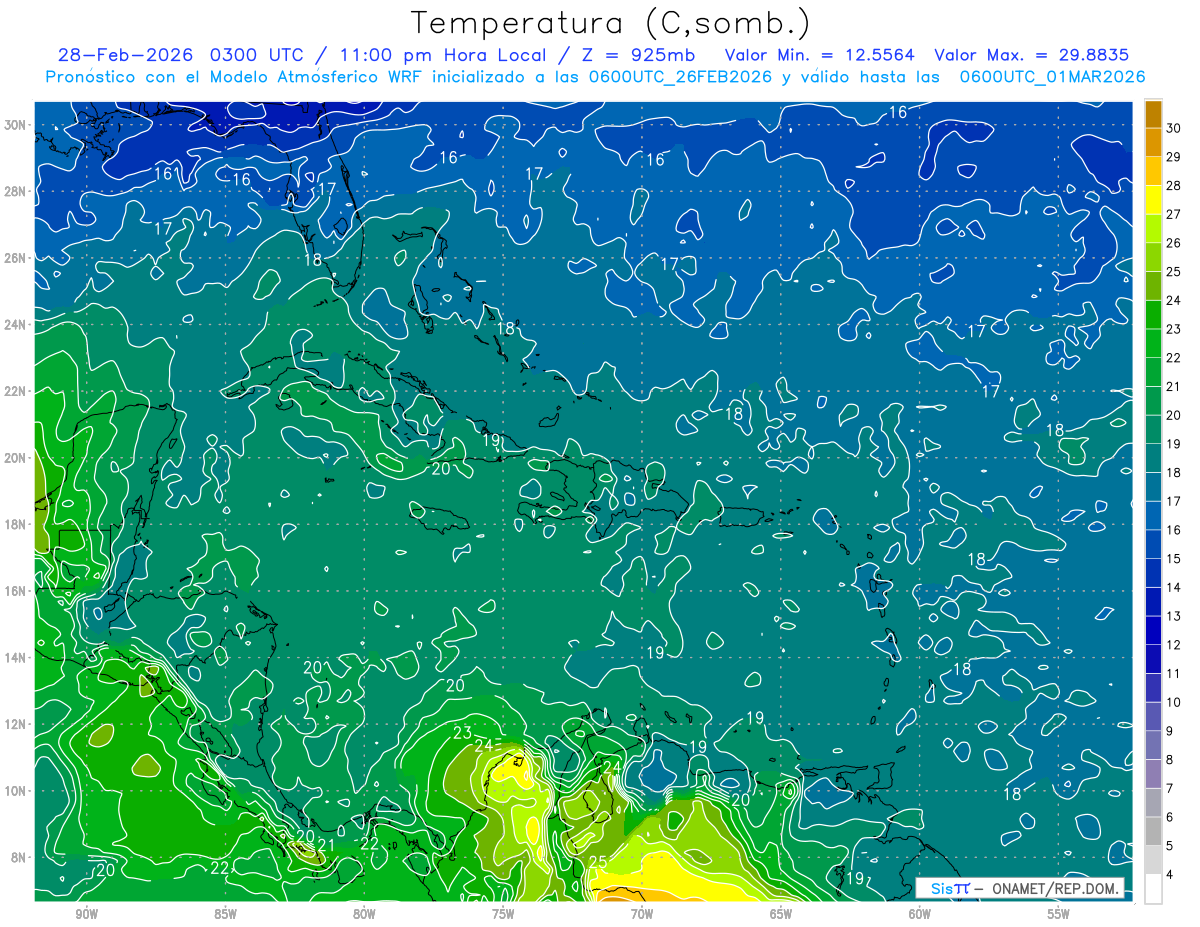Click the 75W longitude axis label
This screenshot has height=927, width=1200.
(503, 914)
